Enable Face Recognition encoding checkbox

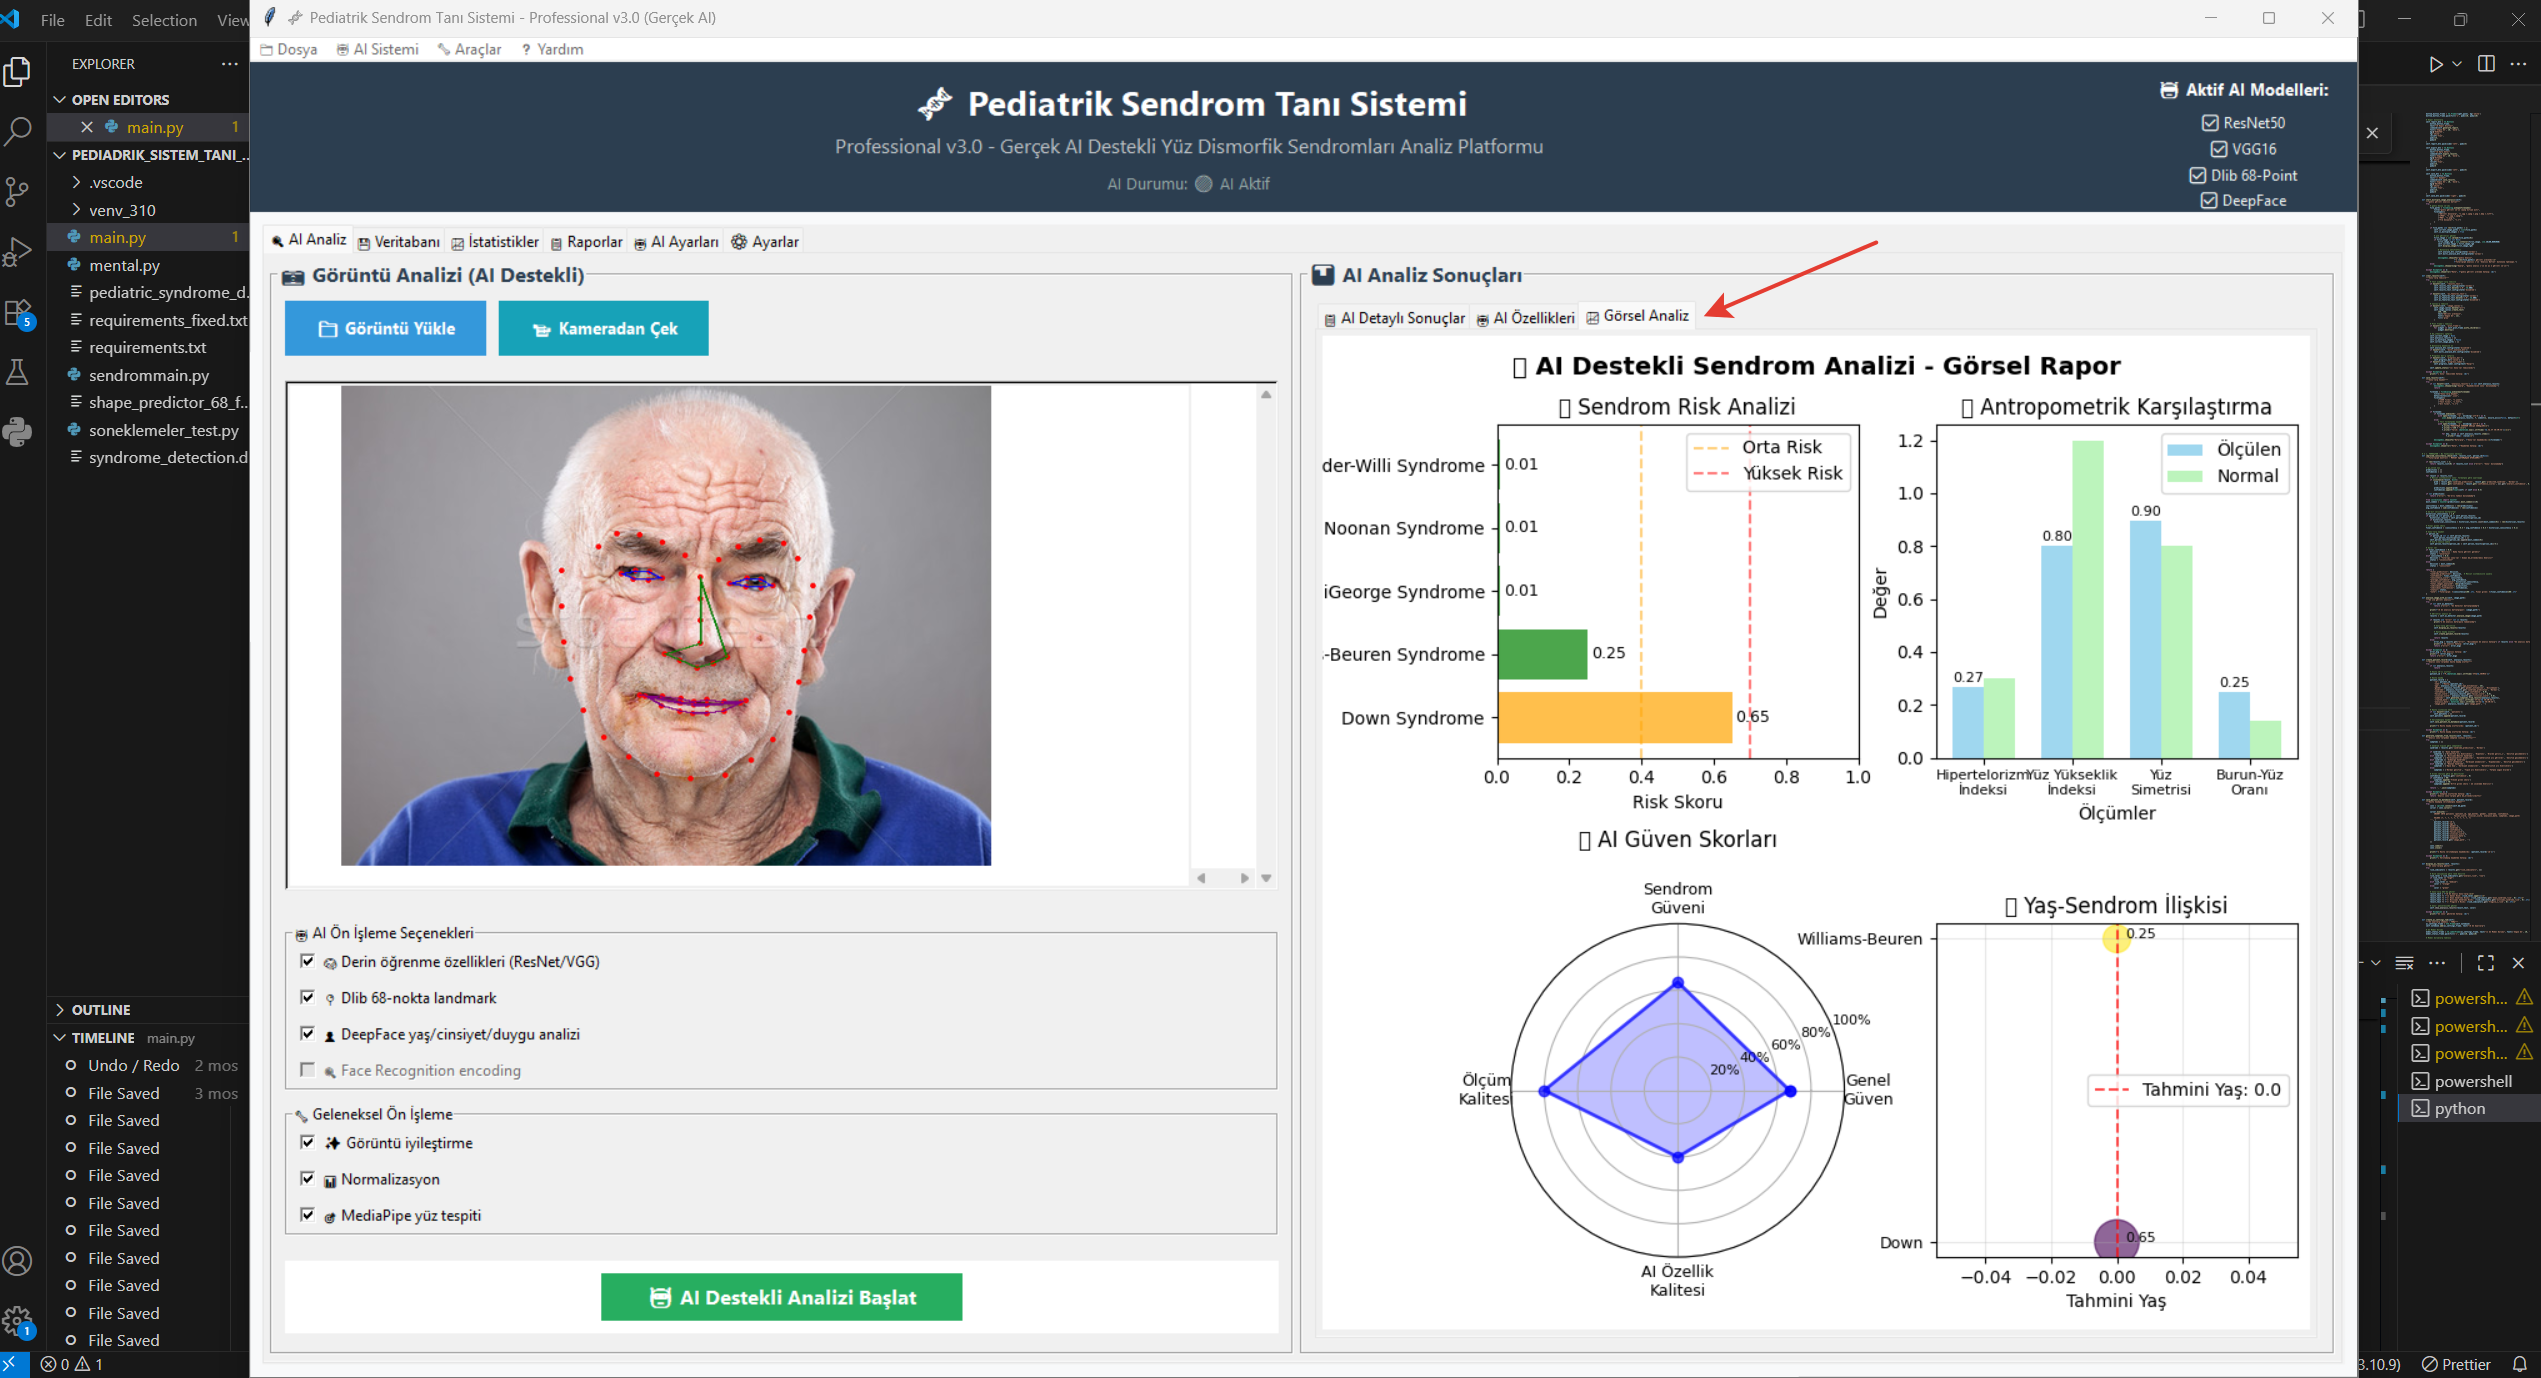coord(308,1069)
